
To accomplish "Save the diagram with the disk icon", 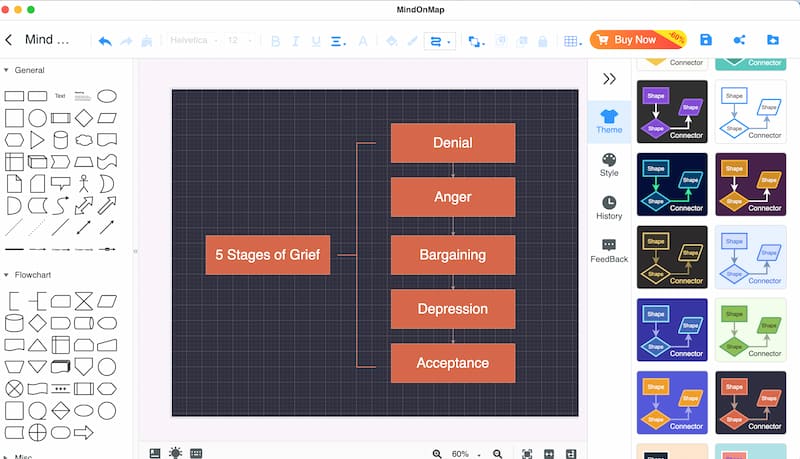I will [x=706, y=40].
